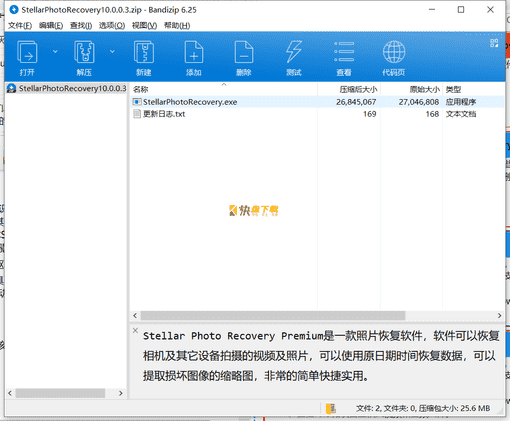This screenshot has width=510, height=421.
Task: Click folder tree scrollbar left arrow
Action: click(10, 393)
